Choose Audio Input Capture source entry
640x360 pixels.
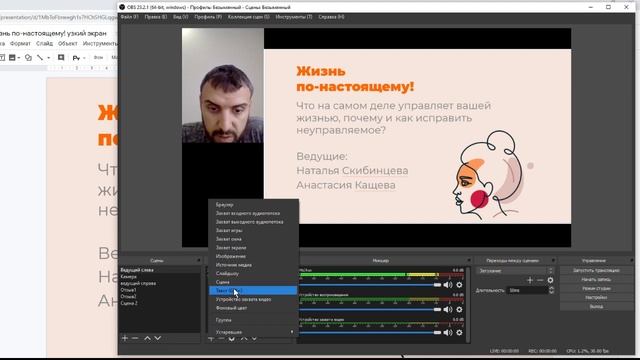[254, 213]
